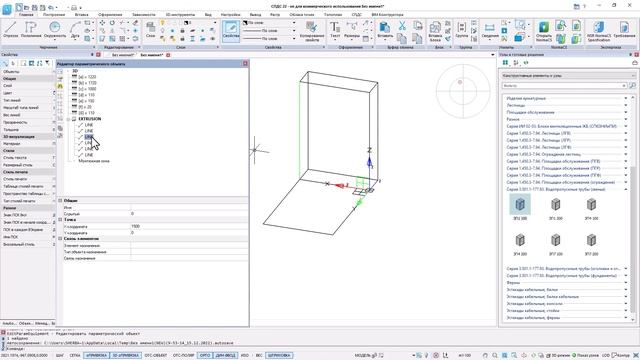Open the BIM Конструктор ribbon tab
The height and width of the screenshot is (360, 640).
tap(387, 15)
